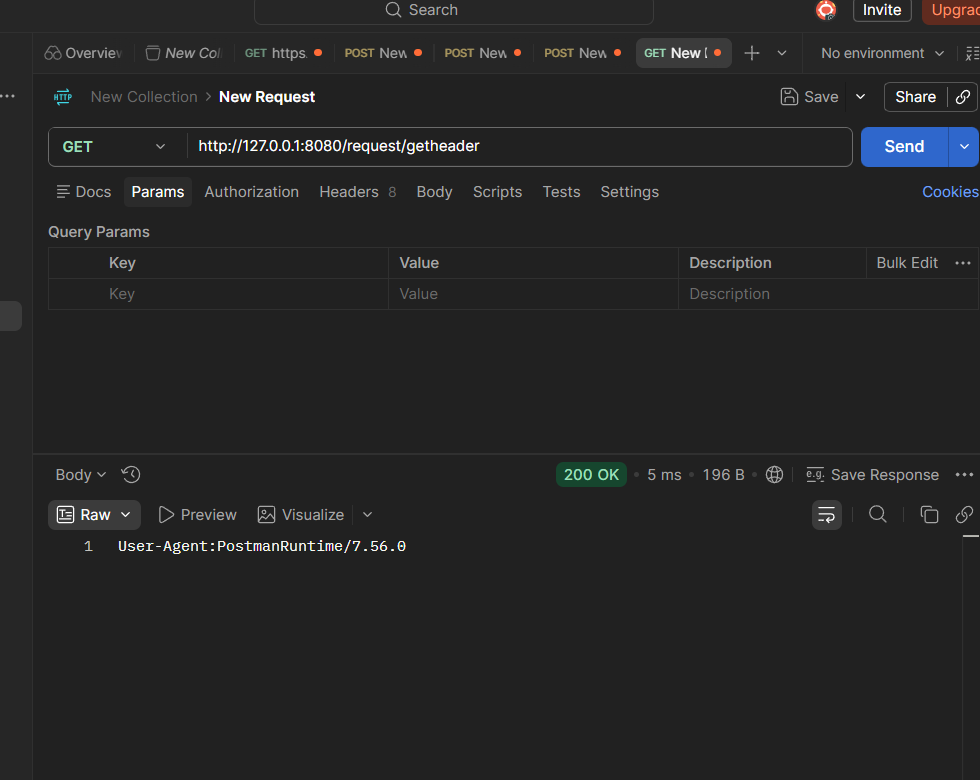Open Query Params column options ellipsis
The width and height of the screenshot is (980, 780).
tap(963, 263)
